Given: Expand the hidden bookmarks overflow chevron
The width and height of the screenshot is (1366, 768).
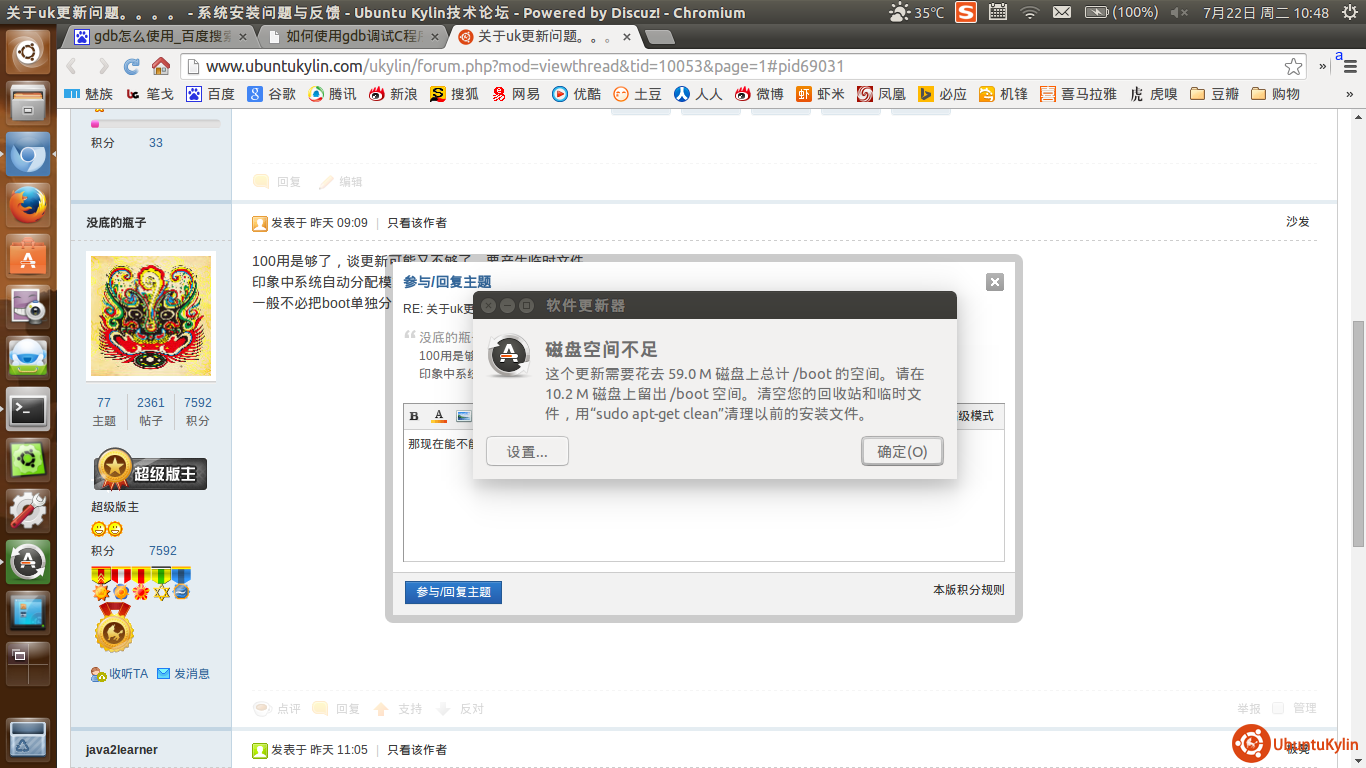Looking at the screenshot, I should (x=1349, y=94).
